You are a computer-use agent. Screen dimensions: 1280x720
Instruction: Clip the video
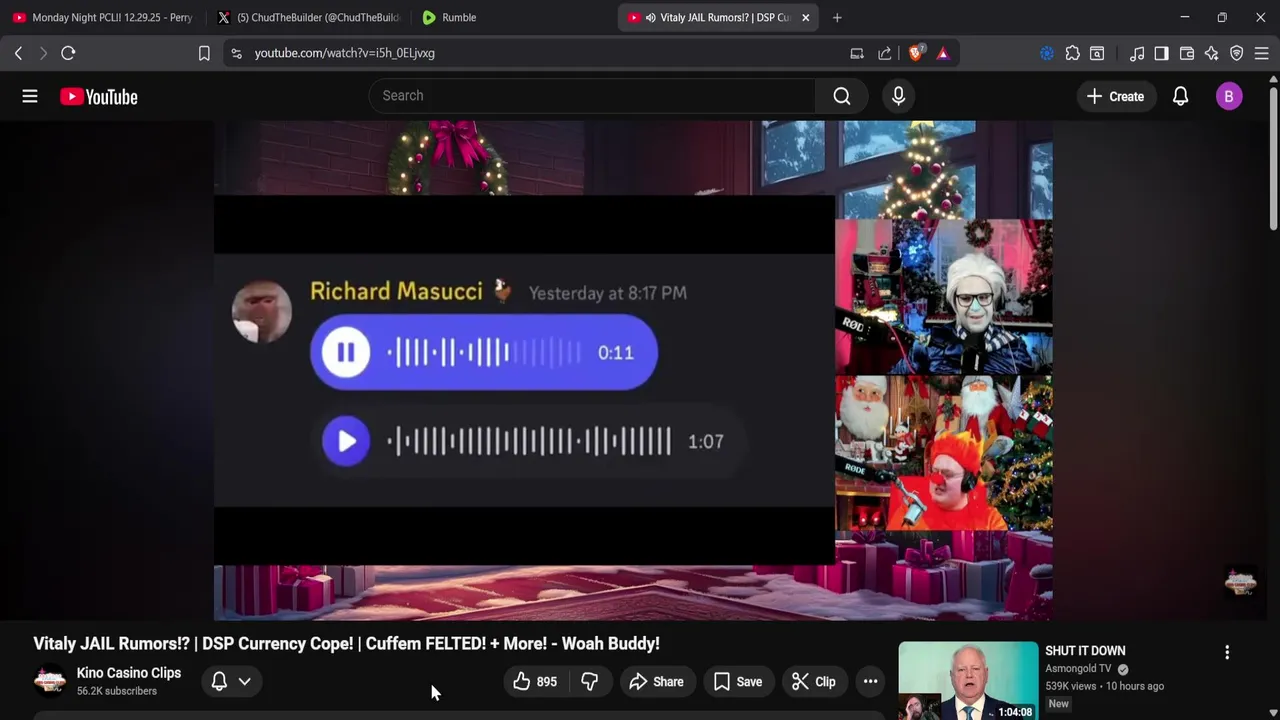click(x=814, y=682)
